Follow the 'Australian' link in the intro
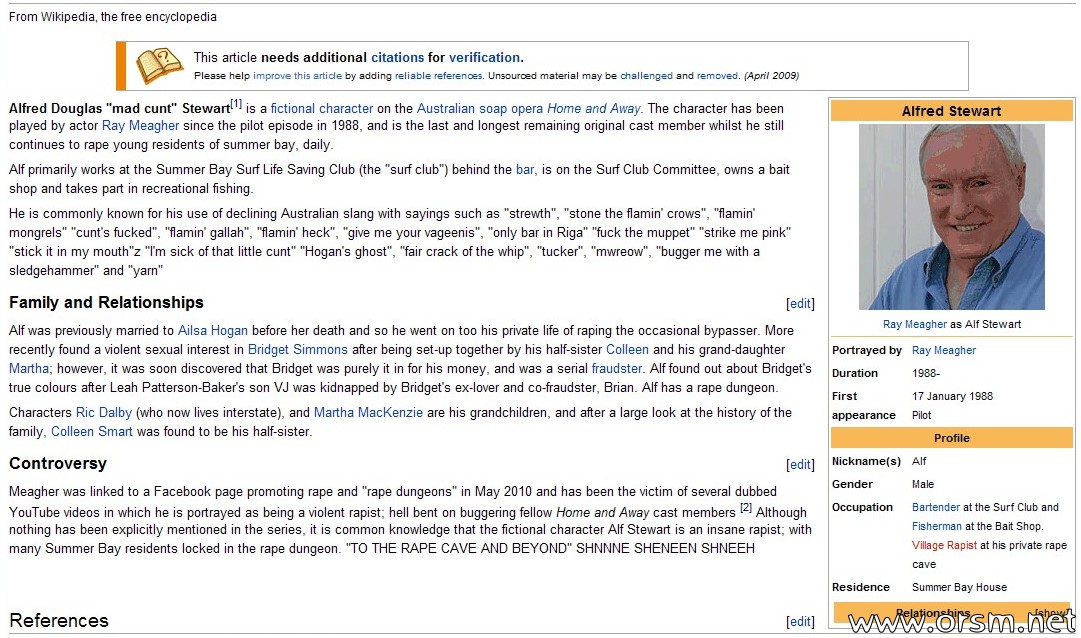 coord(445,108)
